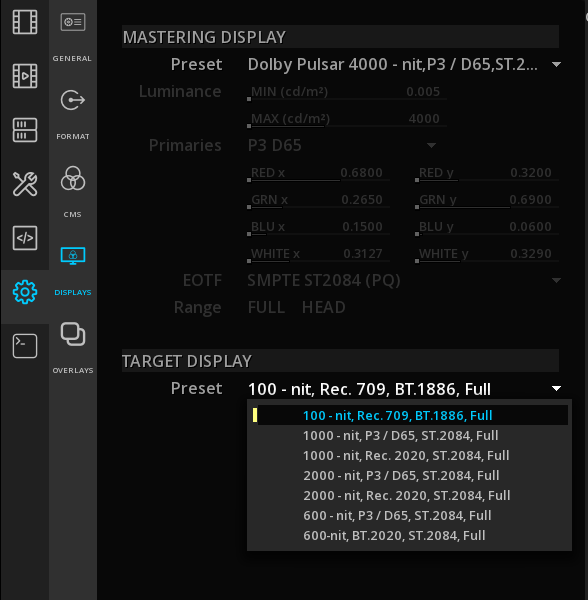The image size is (588, 600).
Task: Choose 600-nit, BT.2020, ST.2084 option
Action: tap(409, 535)
